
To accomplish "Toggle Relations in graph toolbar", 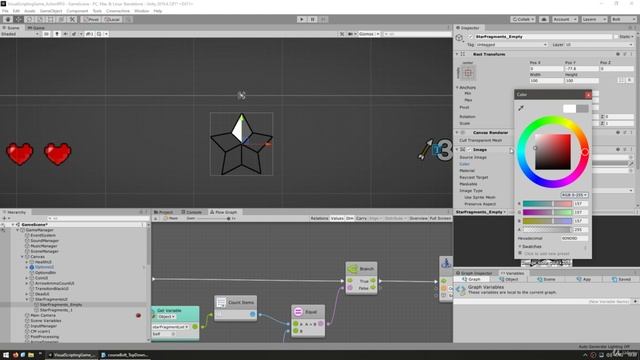I will (319, 218).
